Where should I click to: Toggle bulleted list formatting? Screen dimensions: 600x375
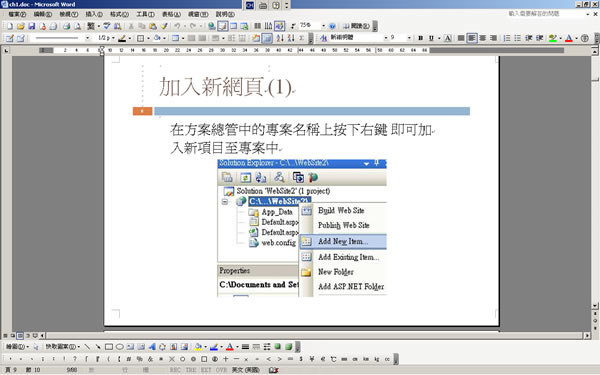(518, 38)
